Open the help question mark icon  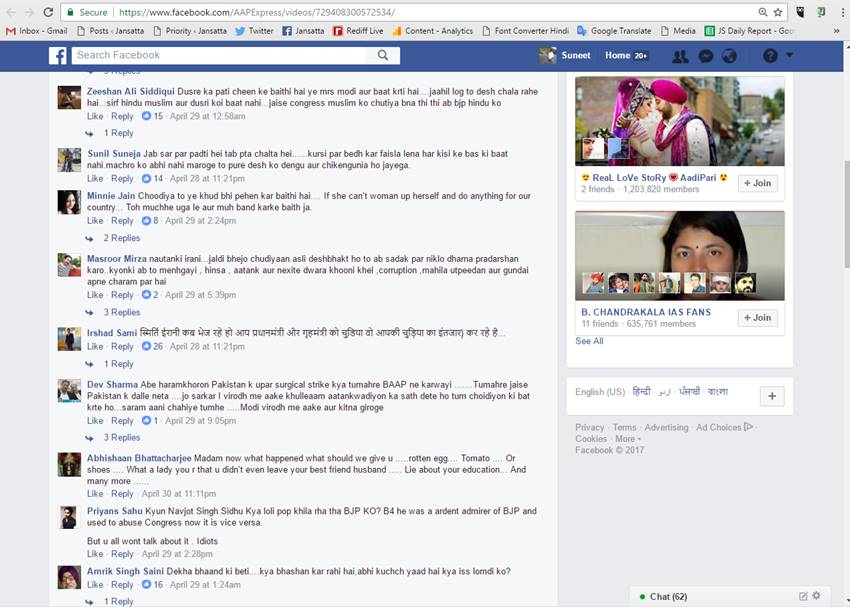(770, 56)
